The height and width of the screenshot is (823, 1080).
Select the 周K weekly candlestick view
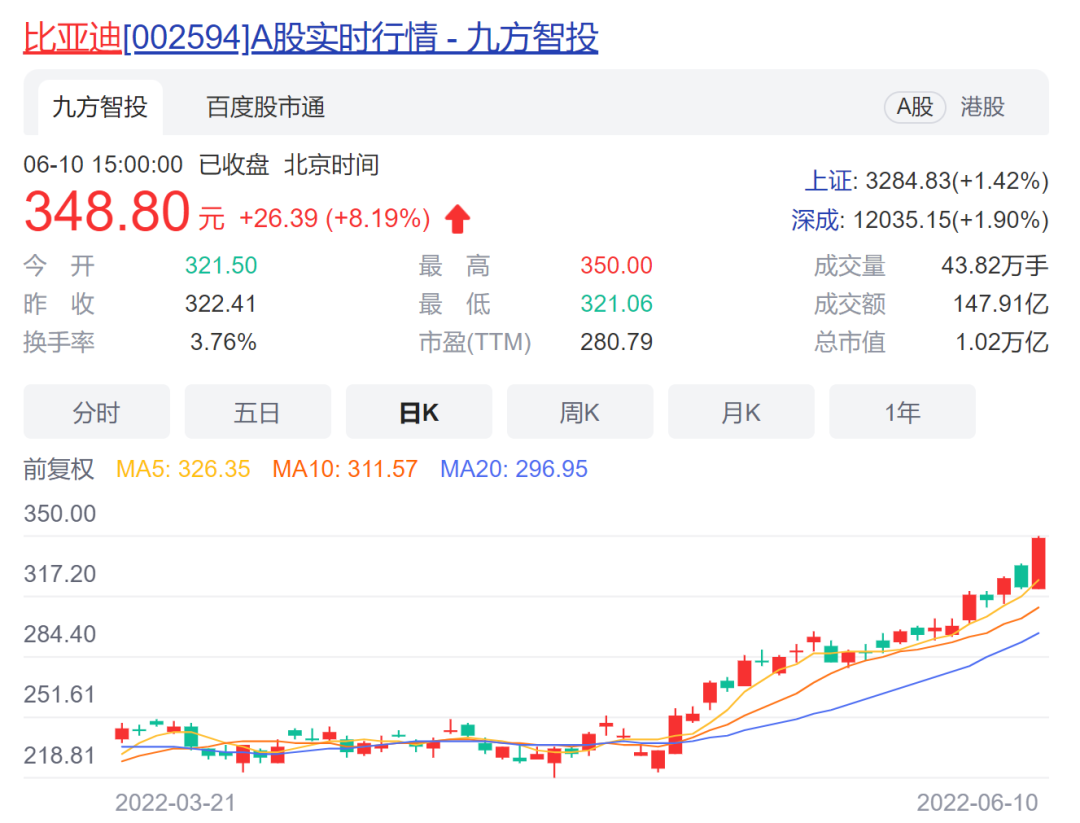(x=580, y=412)
